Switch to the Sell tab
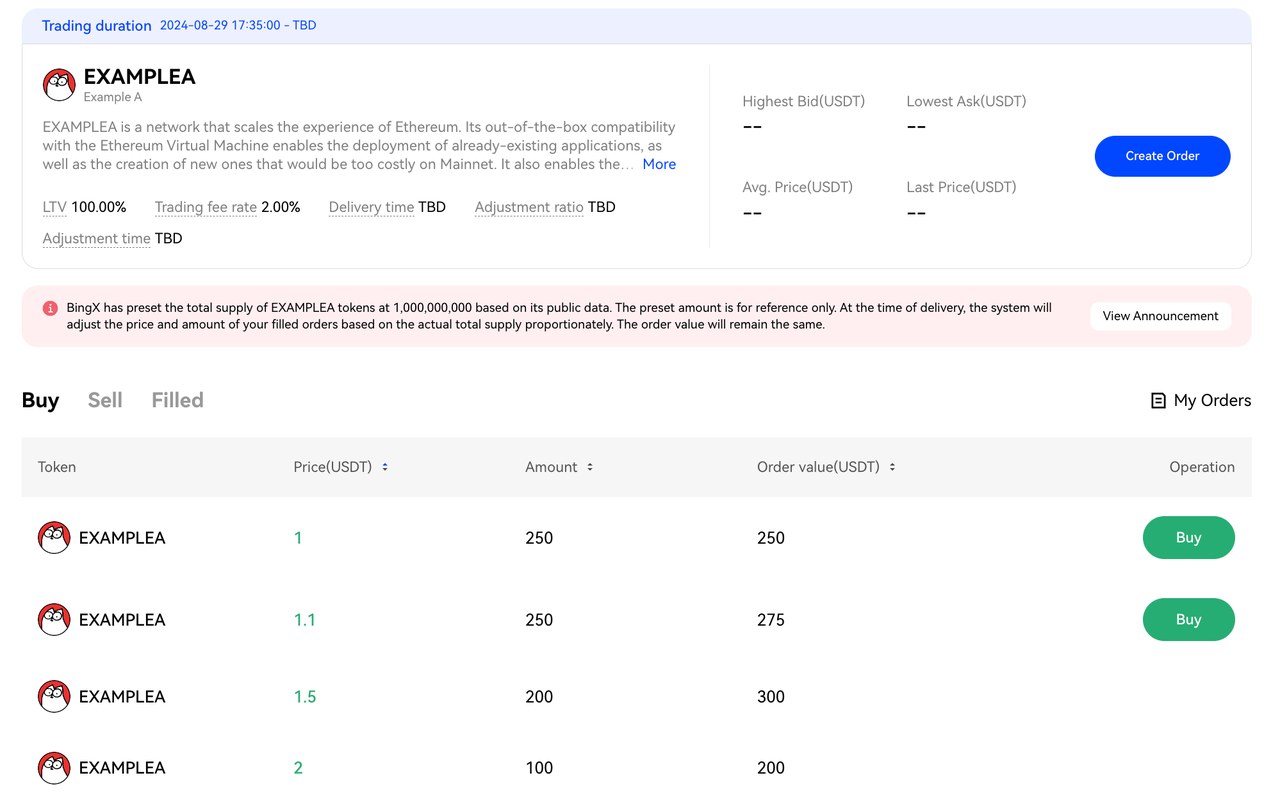Screen dimensions: 1280x812 click(x=105, y=400)
